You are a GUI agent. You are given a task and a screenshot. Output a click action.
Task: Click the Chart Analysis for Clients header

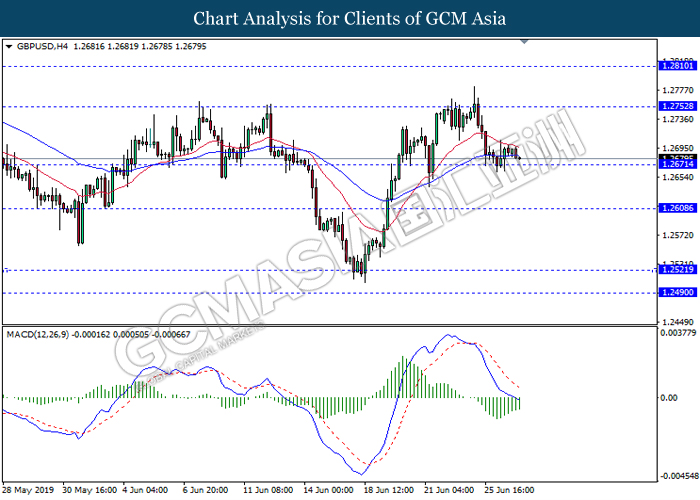350,18
